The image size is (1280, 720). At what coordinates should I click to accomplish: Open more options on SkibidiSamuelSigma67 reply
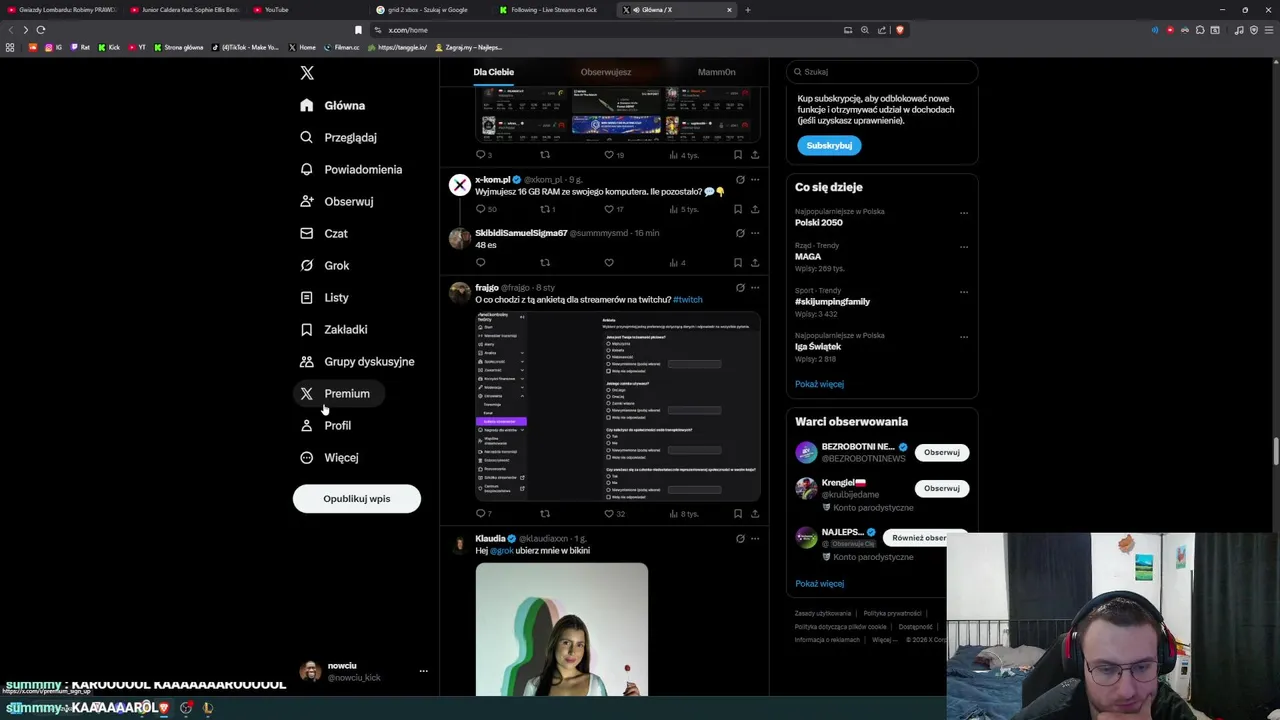point(755,233)
